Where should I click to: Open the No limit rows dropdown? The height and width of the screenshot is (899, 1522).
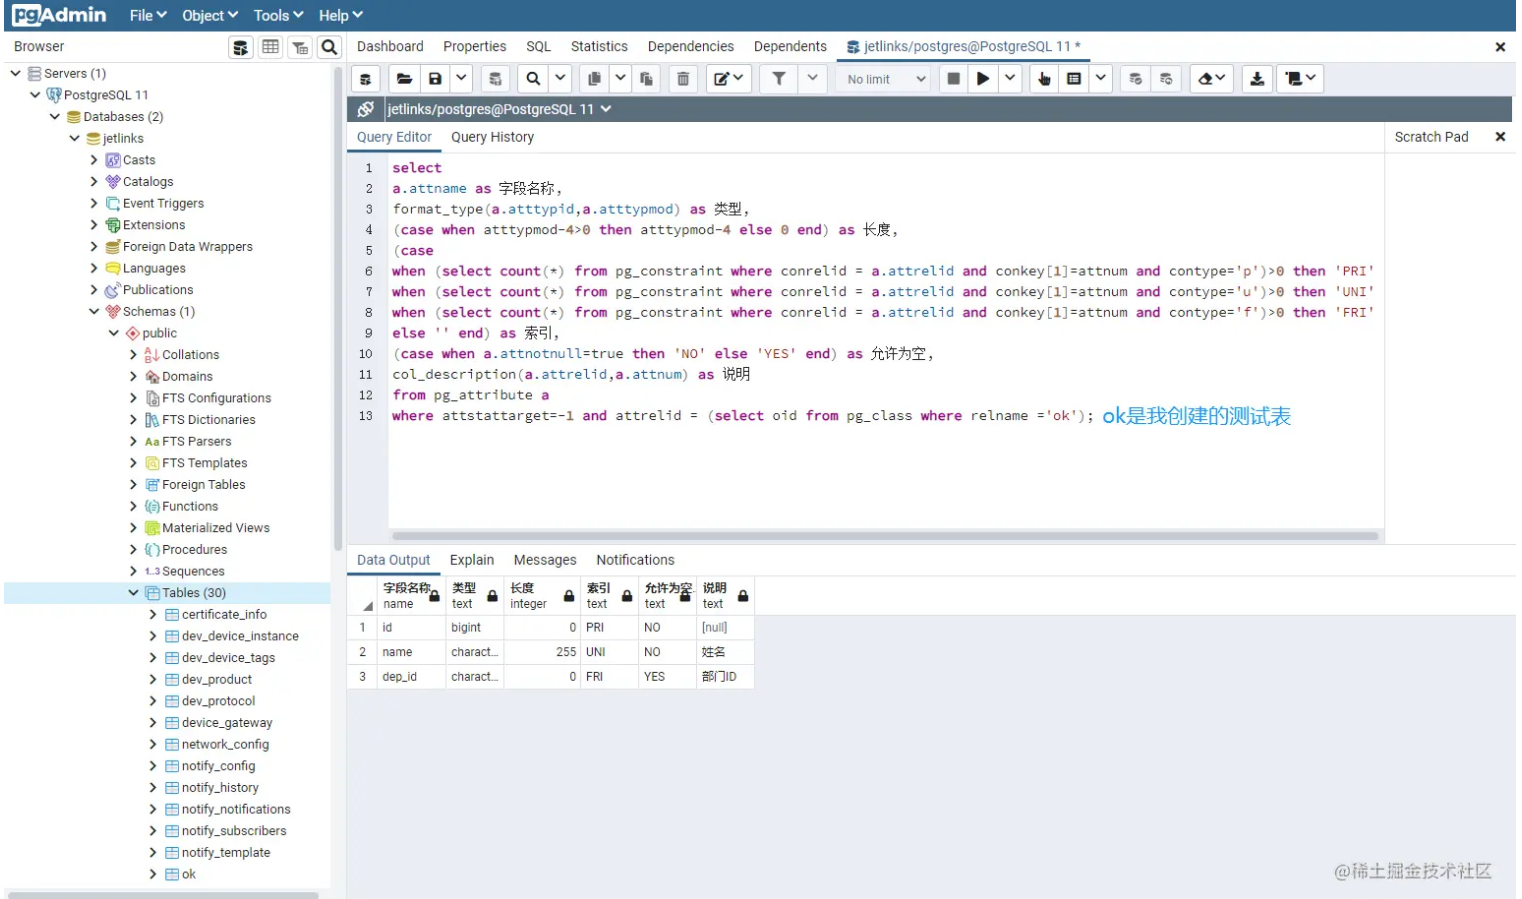[x=885, y=79]
